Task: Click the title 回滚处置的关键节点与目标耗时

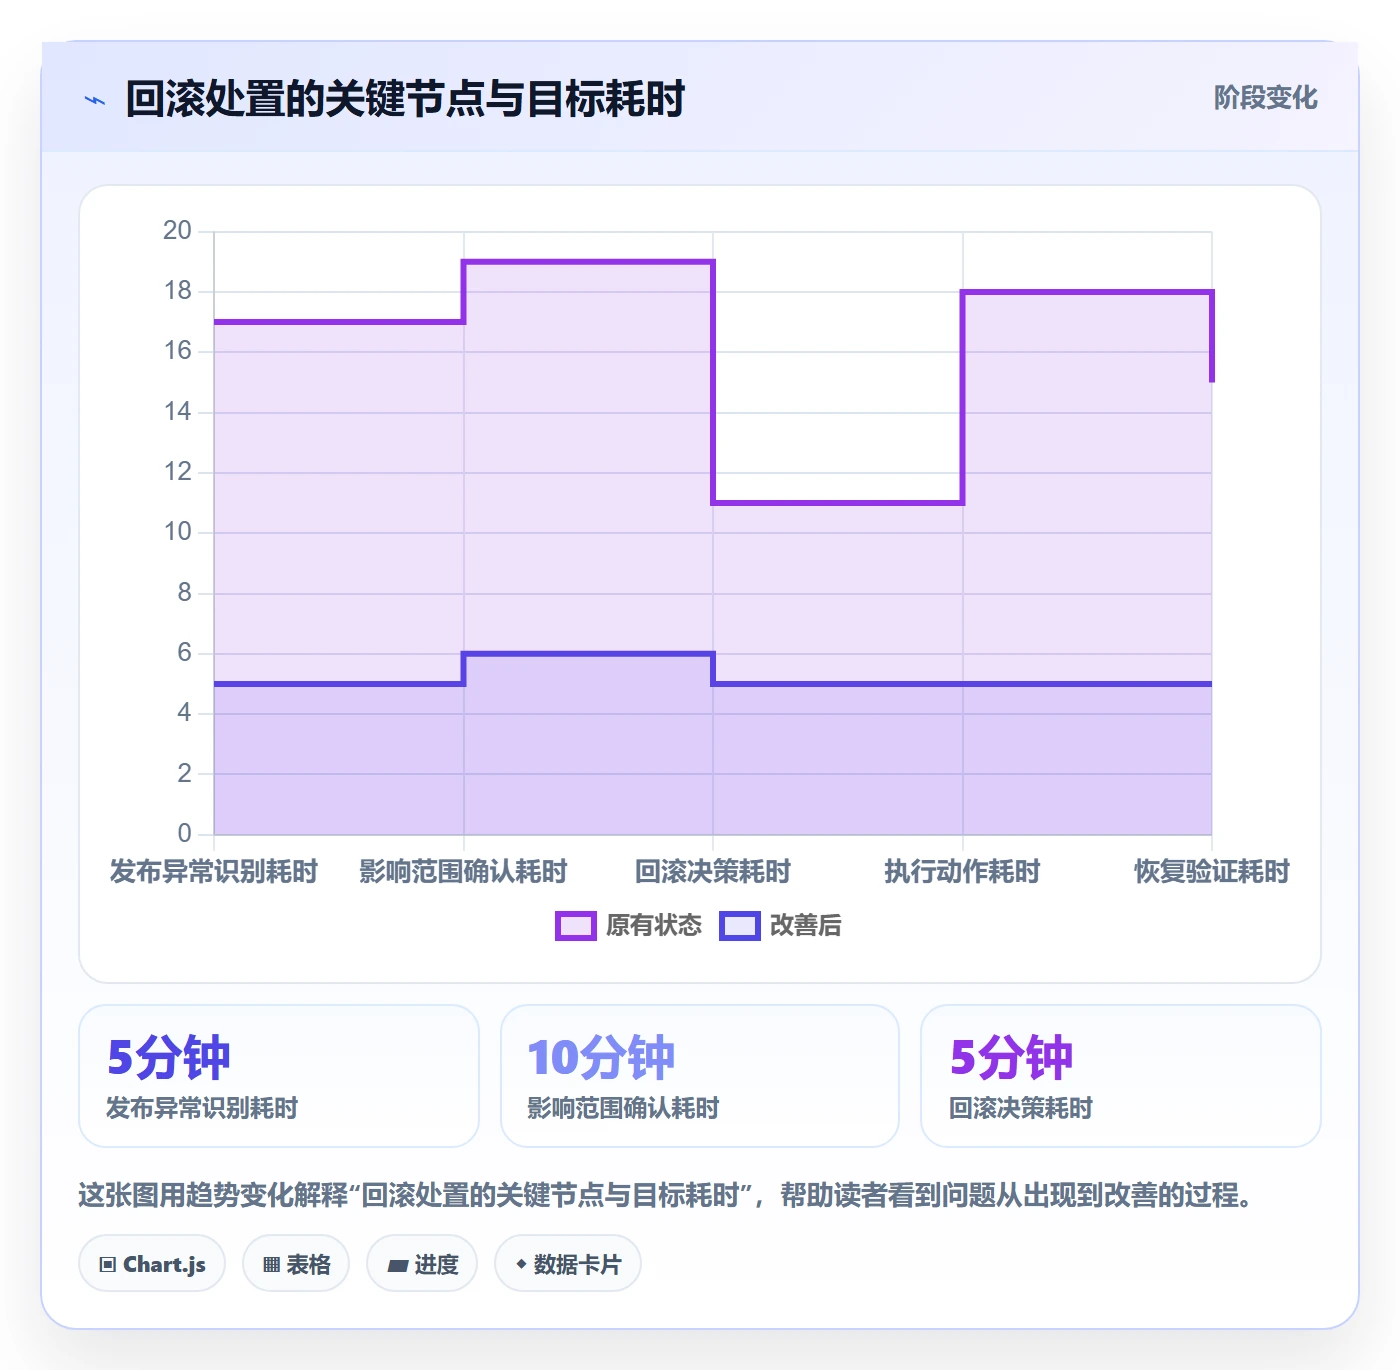Action: pos(405,100)
